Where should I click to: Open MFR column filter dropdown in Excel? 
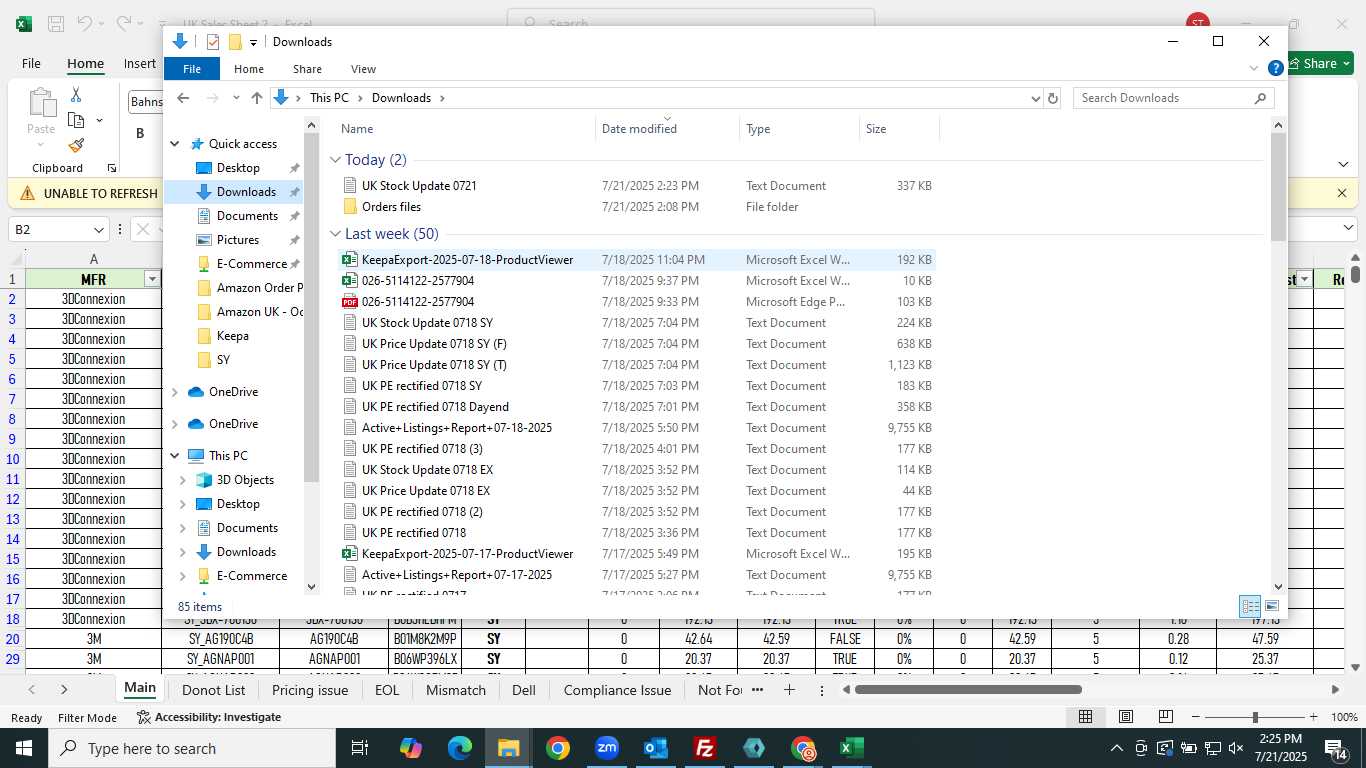(152, 279)
